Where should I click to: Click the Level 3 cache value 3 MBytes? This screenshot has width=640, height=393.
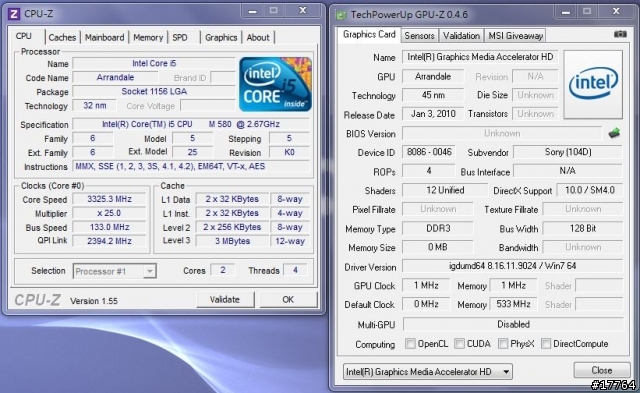[232, 241]
